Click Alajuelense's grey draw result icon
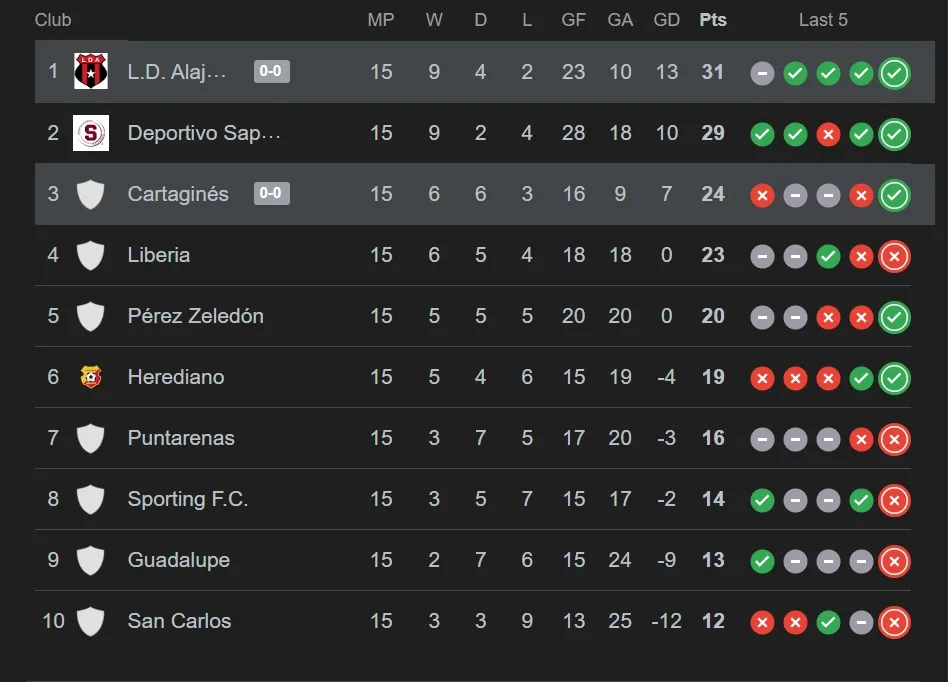This screenshot has height=682, width=948. coord(762,73)
